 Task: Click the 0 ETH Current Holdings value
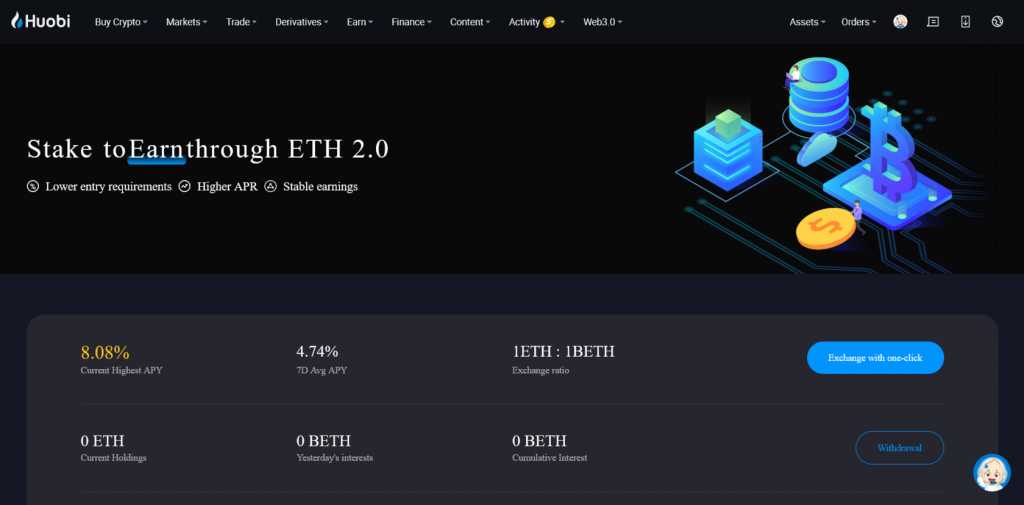[102, 440]
